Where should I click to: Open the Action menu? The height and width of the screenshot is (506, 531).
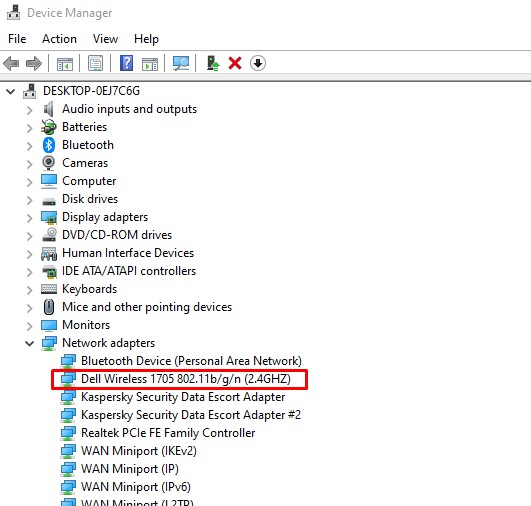59,39
